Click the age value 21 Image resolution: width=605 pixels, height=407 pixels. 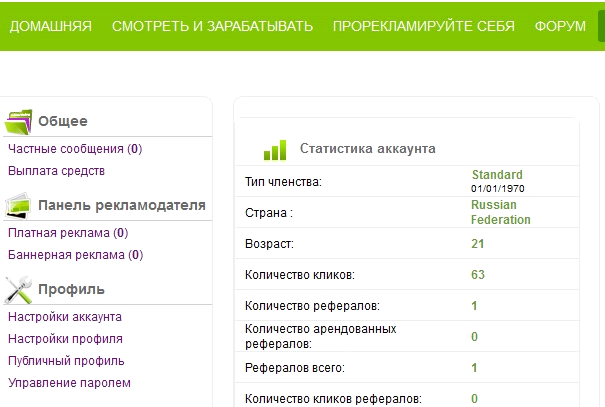(478, 244)
